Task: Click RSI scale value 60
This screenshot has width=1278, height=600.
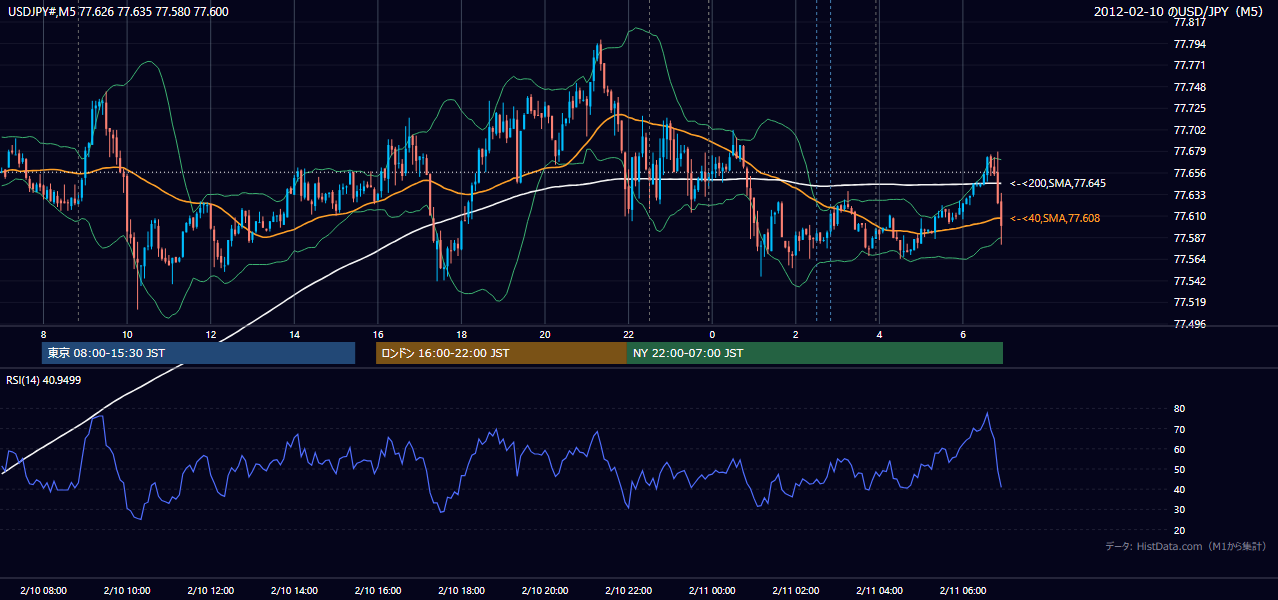Action: 1180,449
